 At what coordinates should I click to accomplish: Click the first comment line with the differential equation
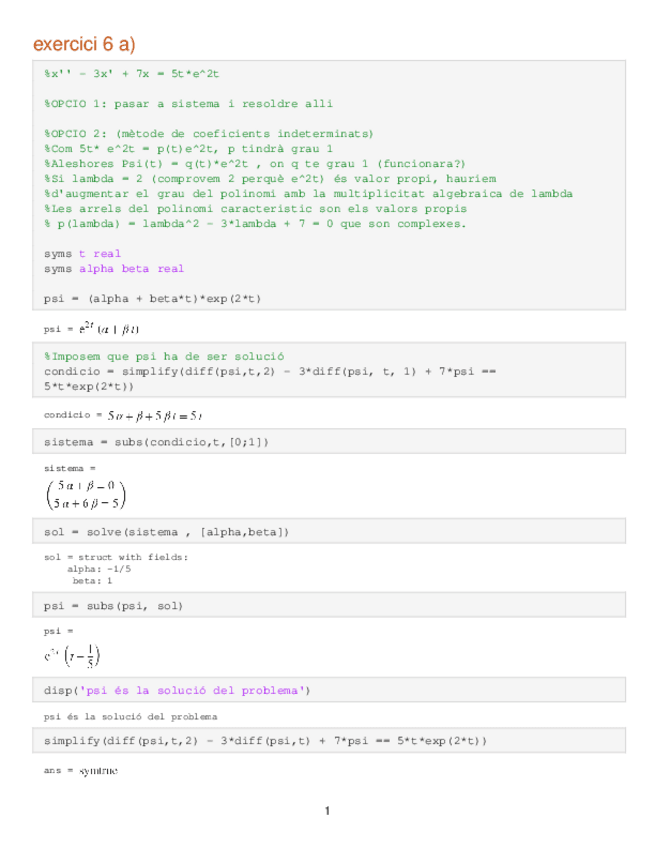pyautogui.click(x=132, y=74)
